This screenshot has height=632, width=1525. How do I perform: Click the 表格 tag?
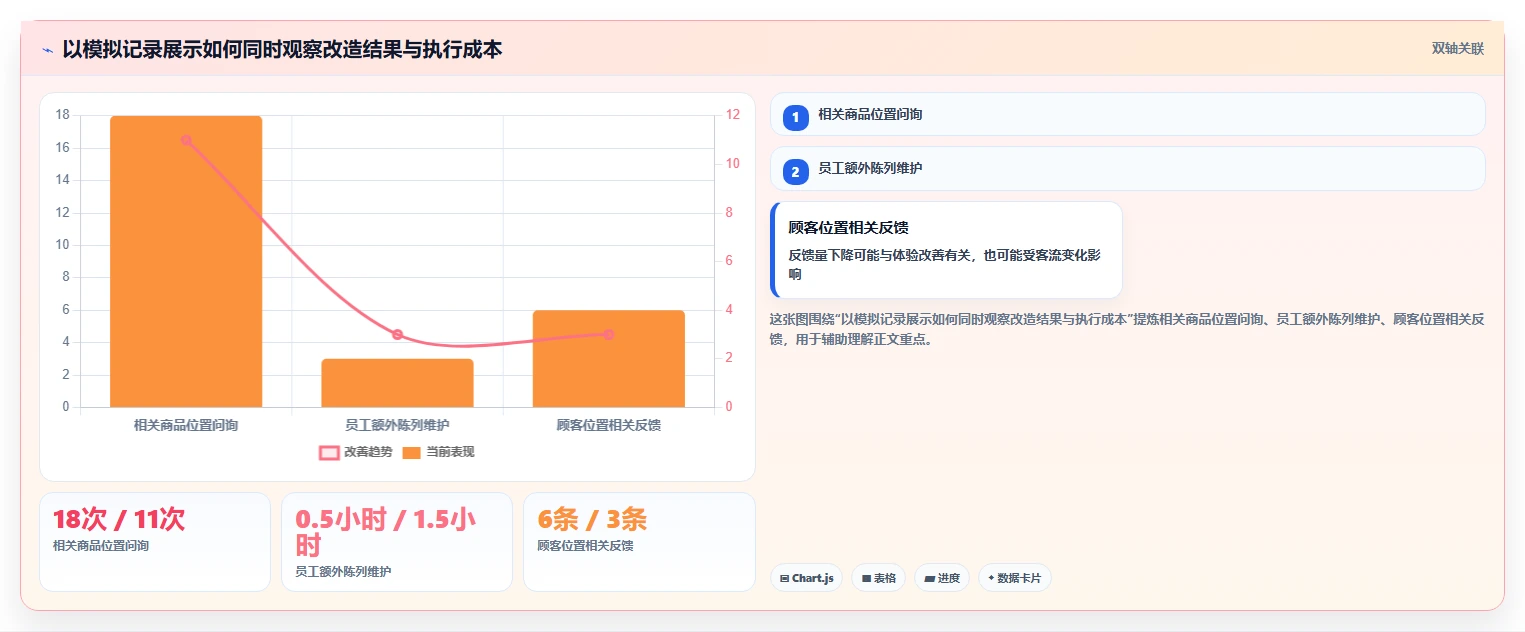pos(878,578)
